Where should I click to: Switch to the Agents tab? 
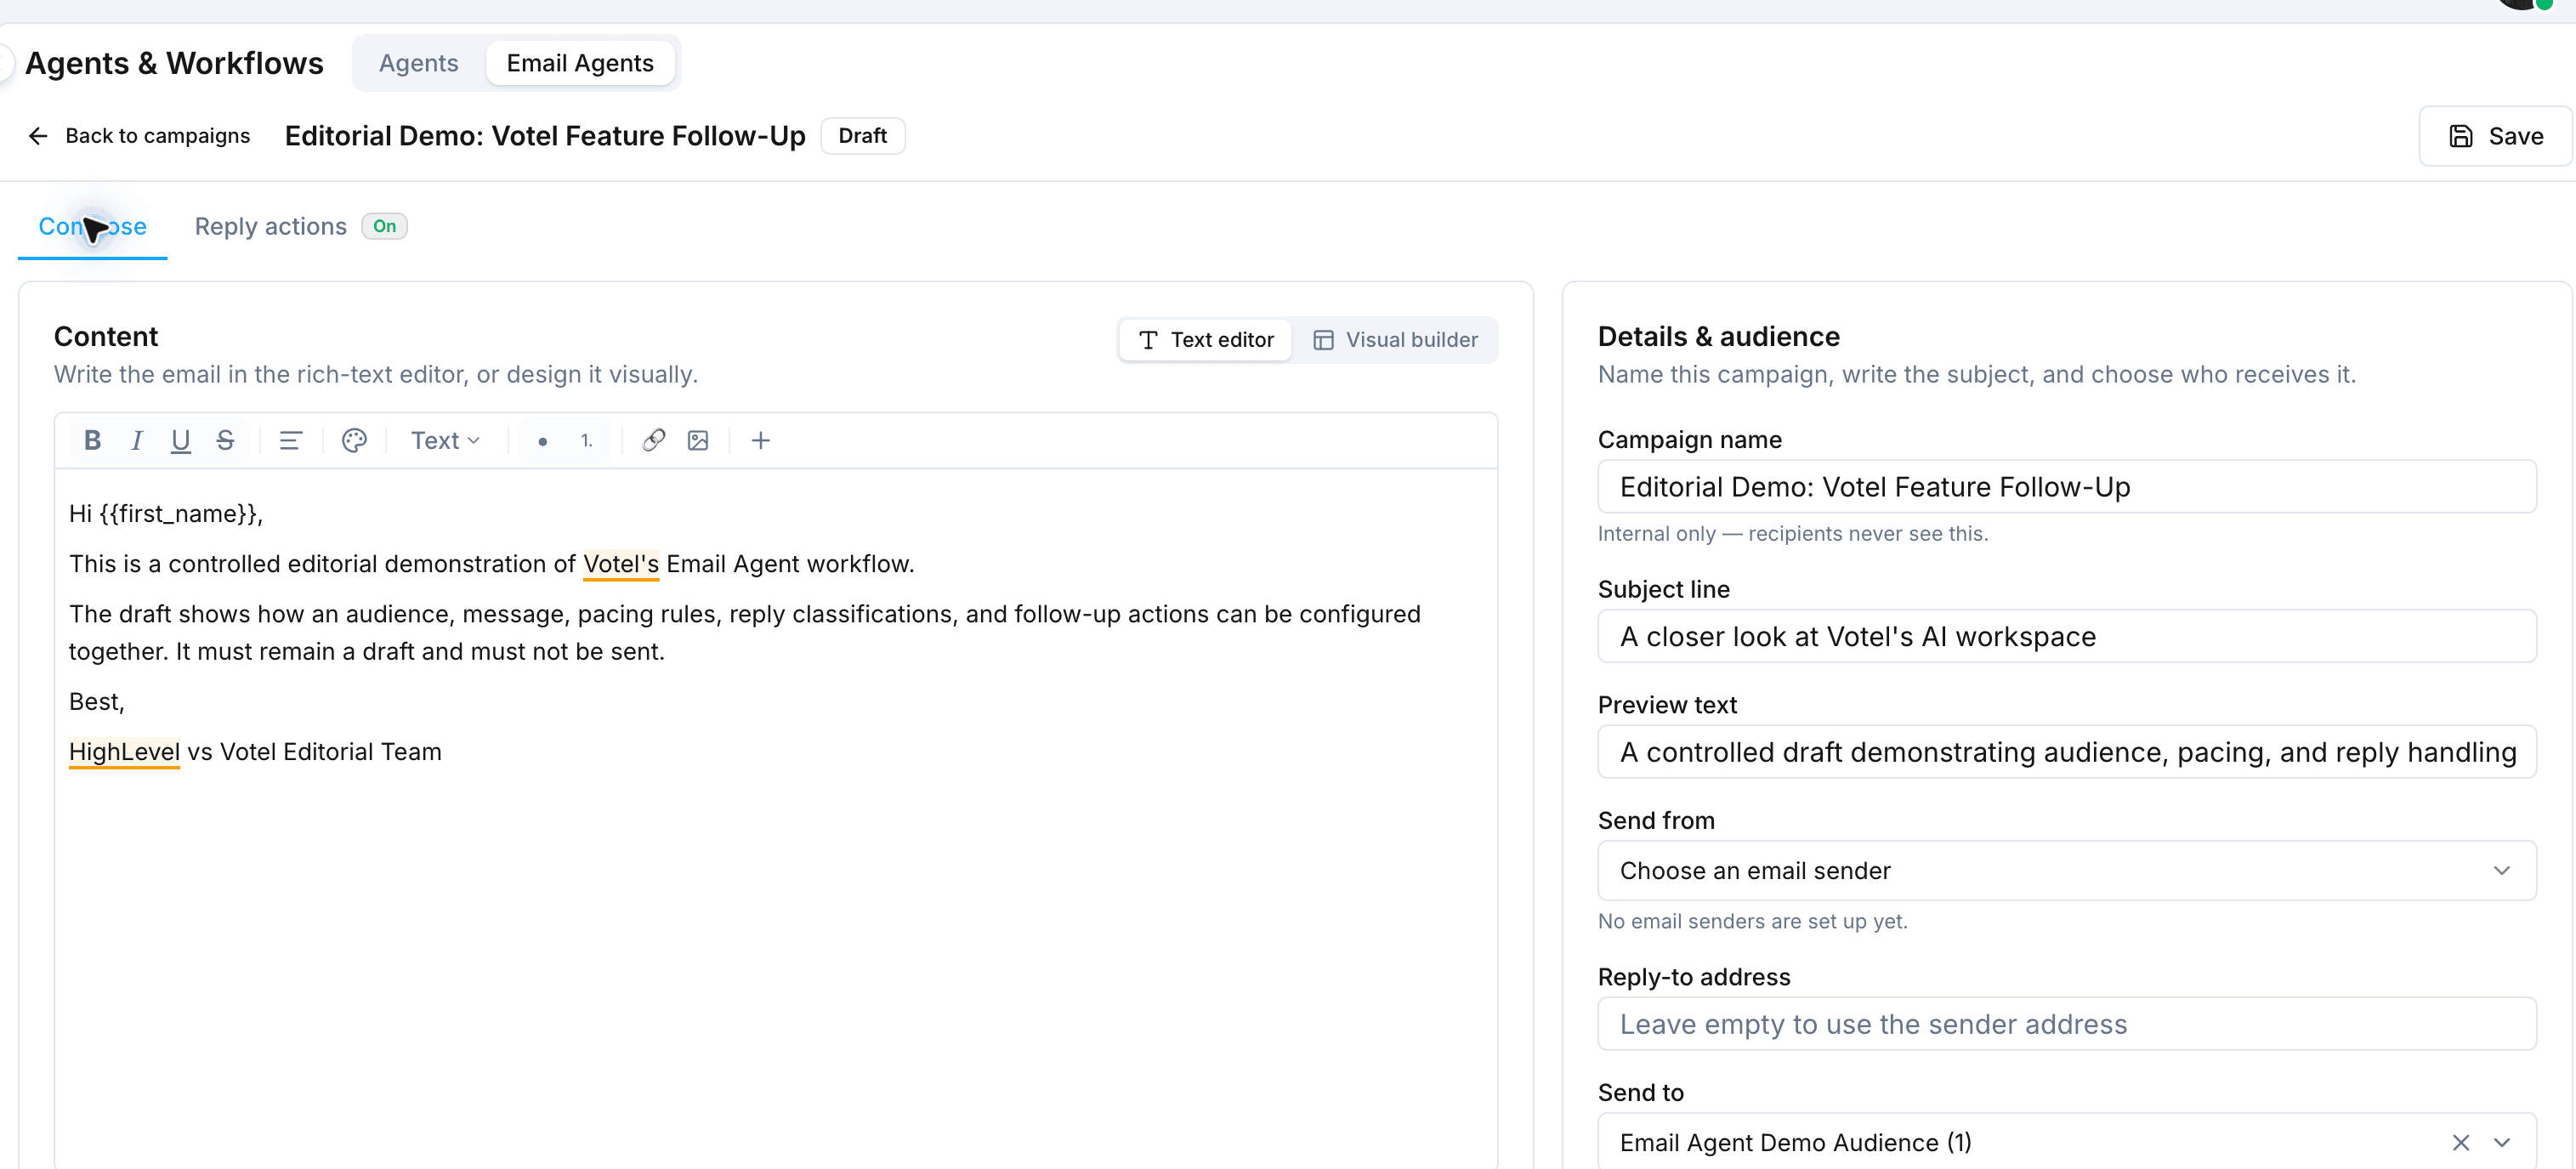coord(419,63)
